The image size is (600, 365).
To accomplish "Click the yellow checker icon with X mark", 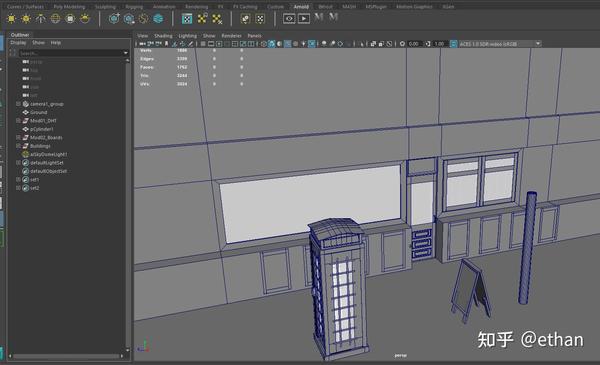I will tap(217, 18).
